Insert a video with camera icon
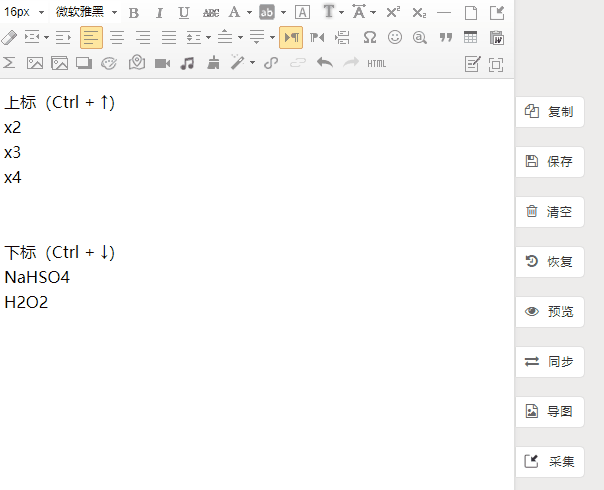The width and height of the screenshot is (604, 490). coord(162,63)
